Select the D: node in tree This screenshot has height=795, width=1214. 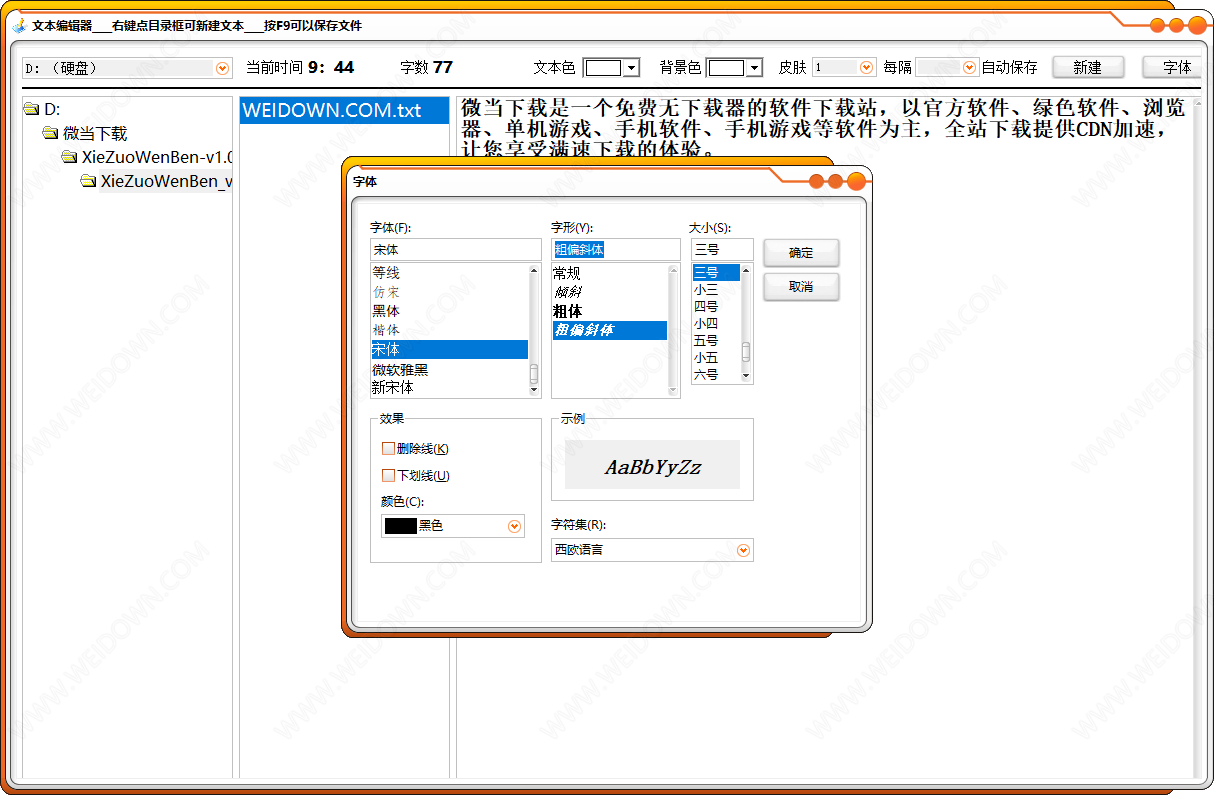[x=52, y=109]
